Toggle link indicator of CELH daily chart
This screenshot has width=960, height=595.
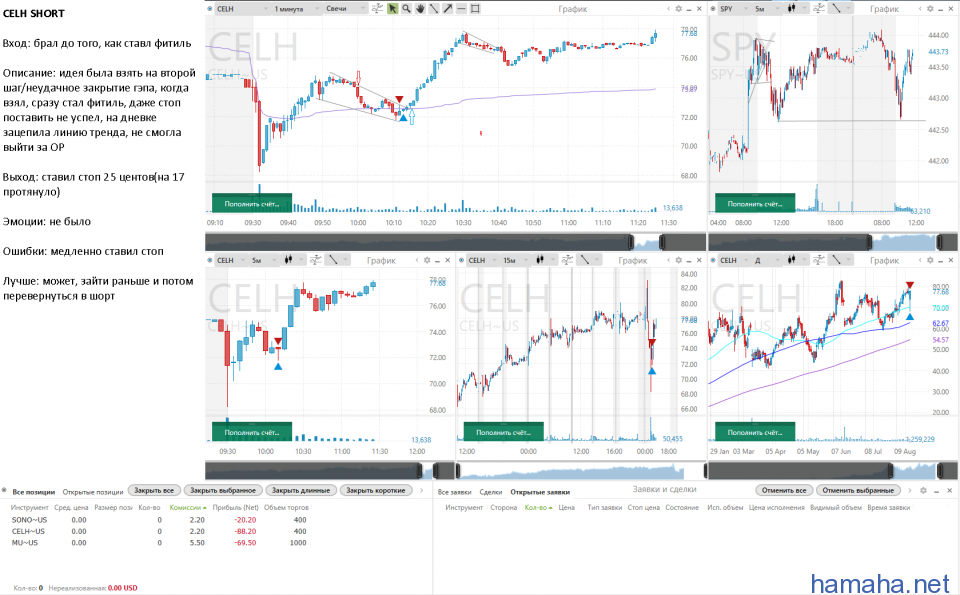click(713, 260)
